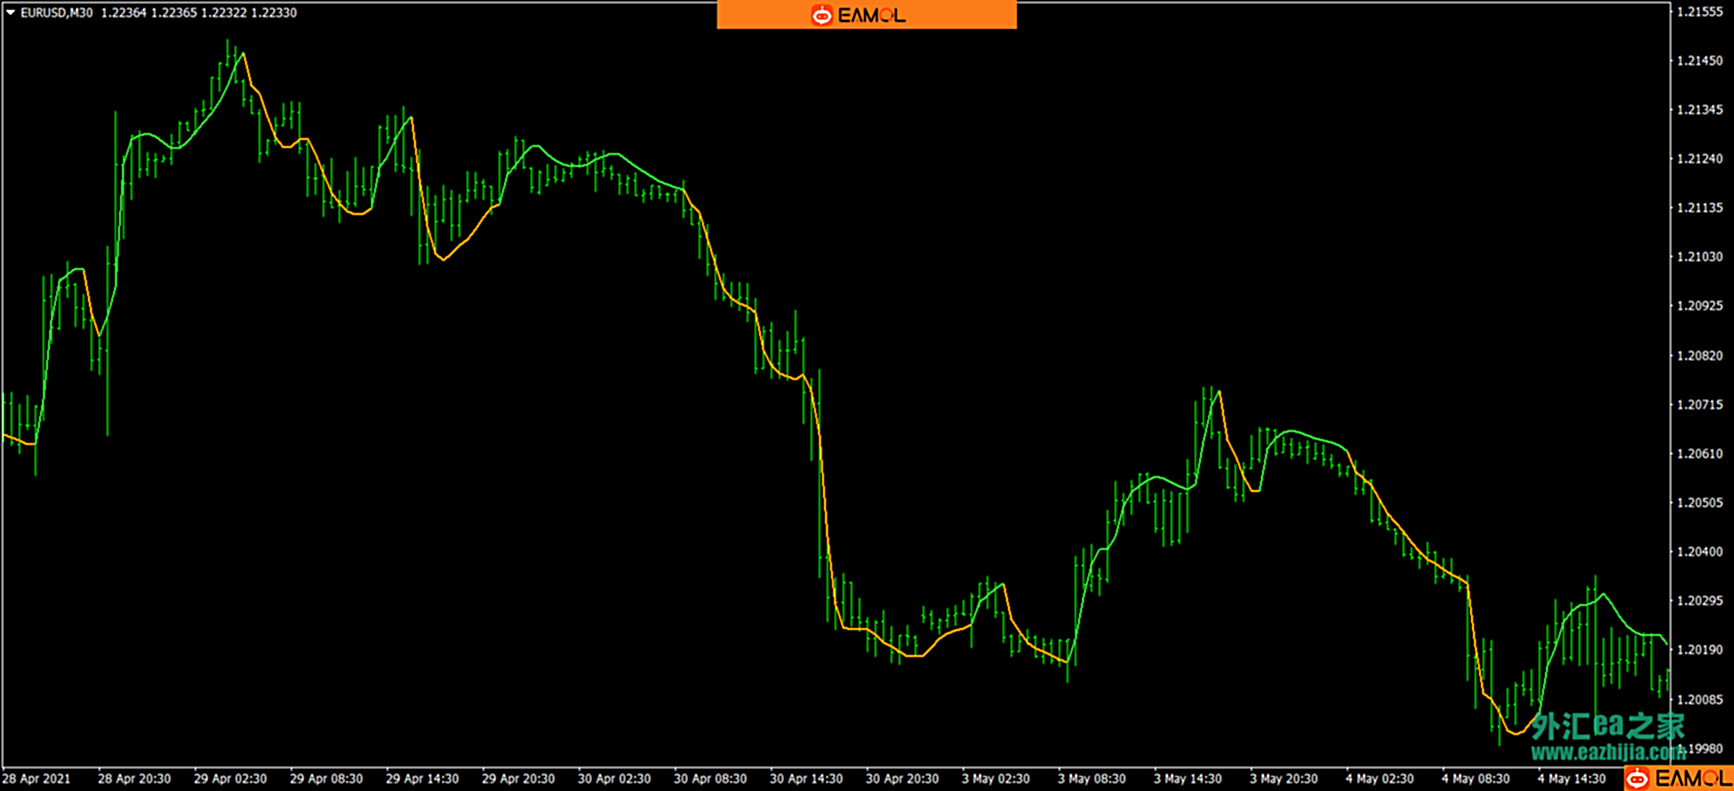The image size is (1734, 791).
Task: Select the 3 May 08:30 time marker
Action: (1092, 778)
